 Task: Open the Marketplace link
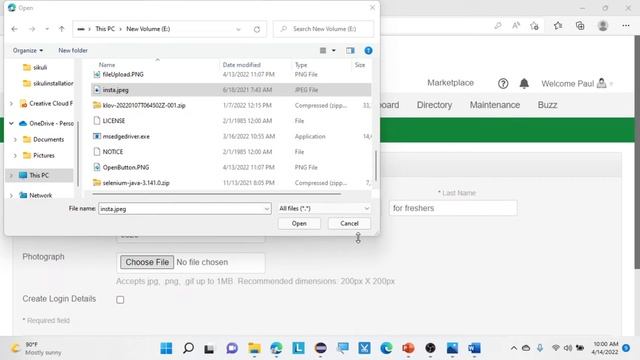click(x=450, y=83)
